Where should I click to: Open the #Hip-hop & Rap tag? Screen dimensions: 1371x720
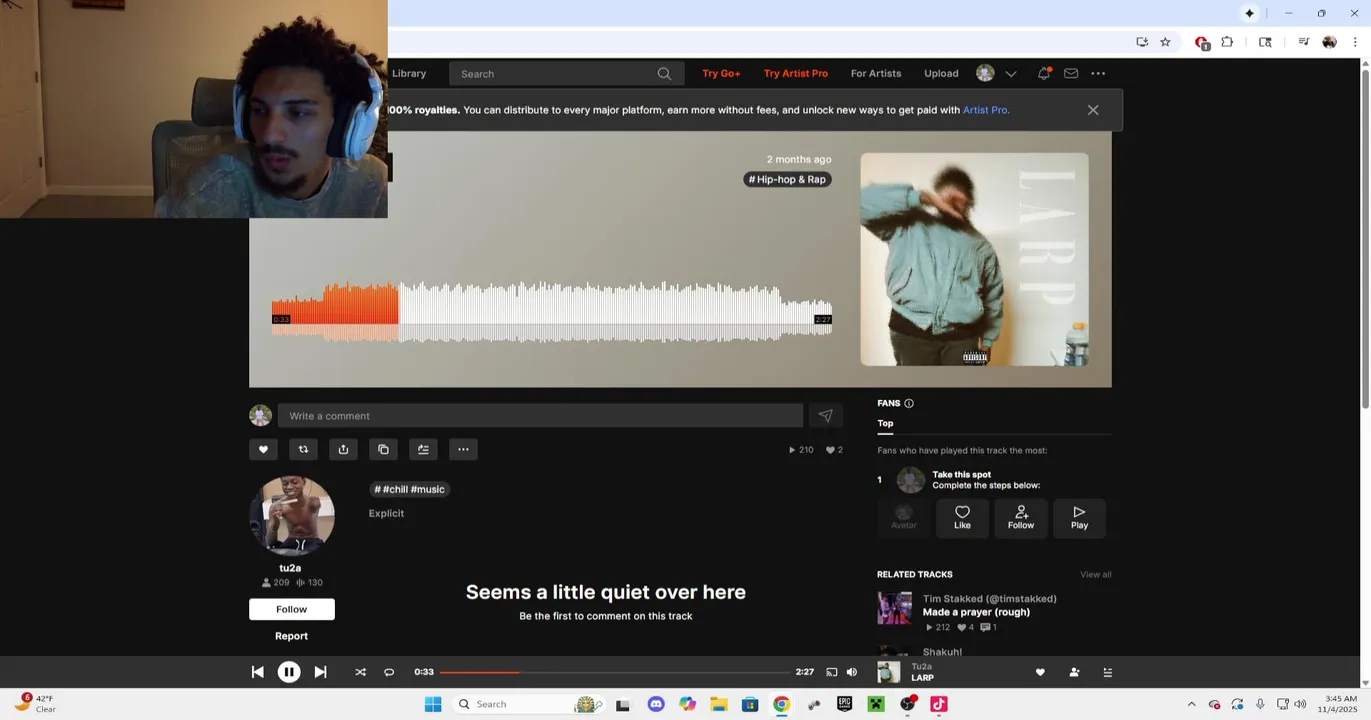tap(788, 179)
